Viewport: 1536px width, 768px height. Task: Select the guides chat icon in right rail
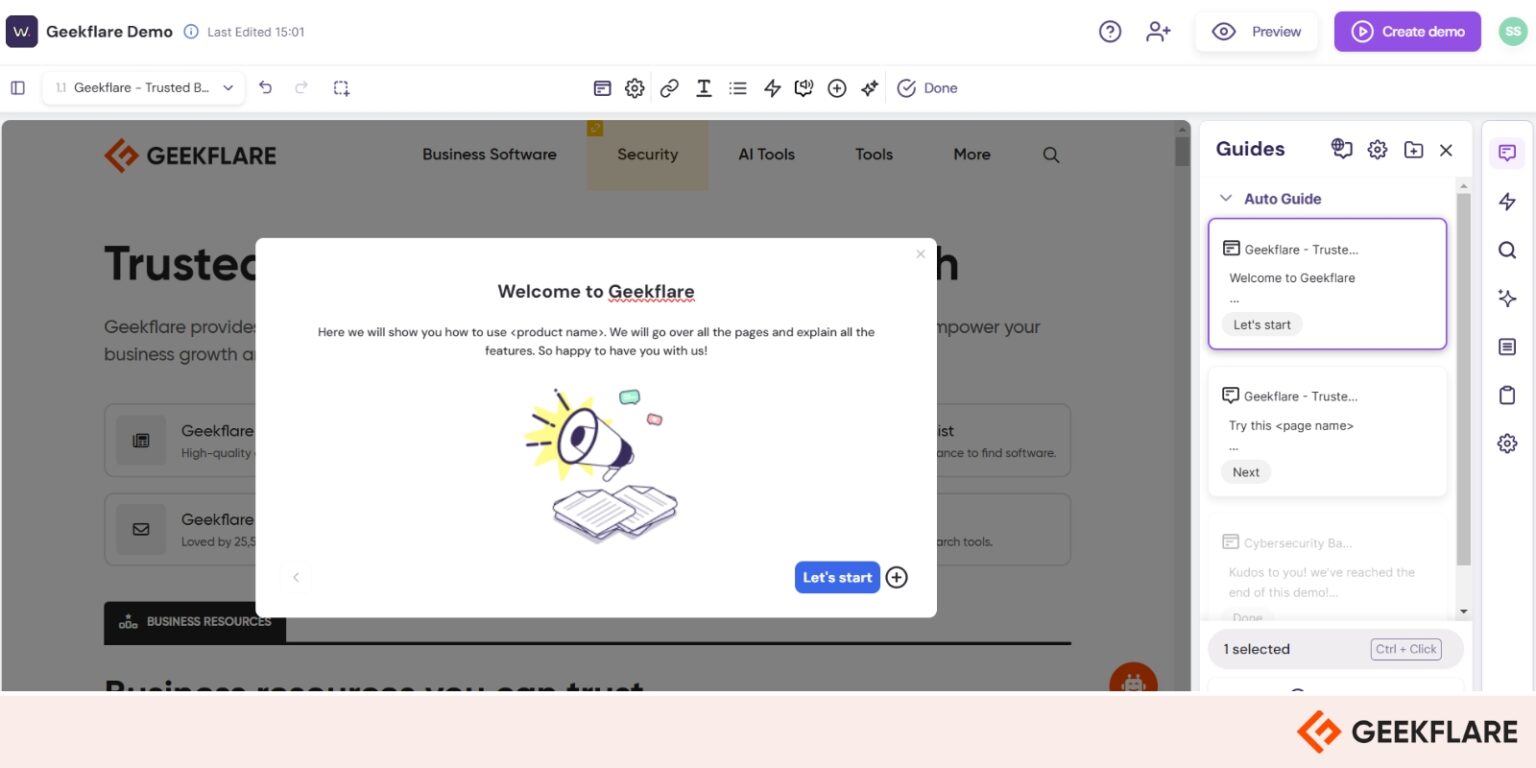pos(1507,153)
